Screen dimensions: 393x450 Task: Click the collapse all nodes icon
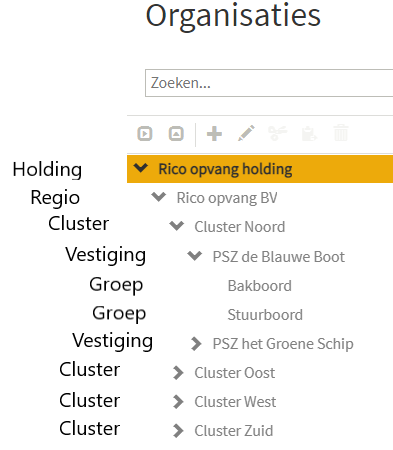tap(176, 134)
